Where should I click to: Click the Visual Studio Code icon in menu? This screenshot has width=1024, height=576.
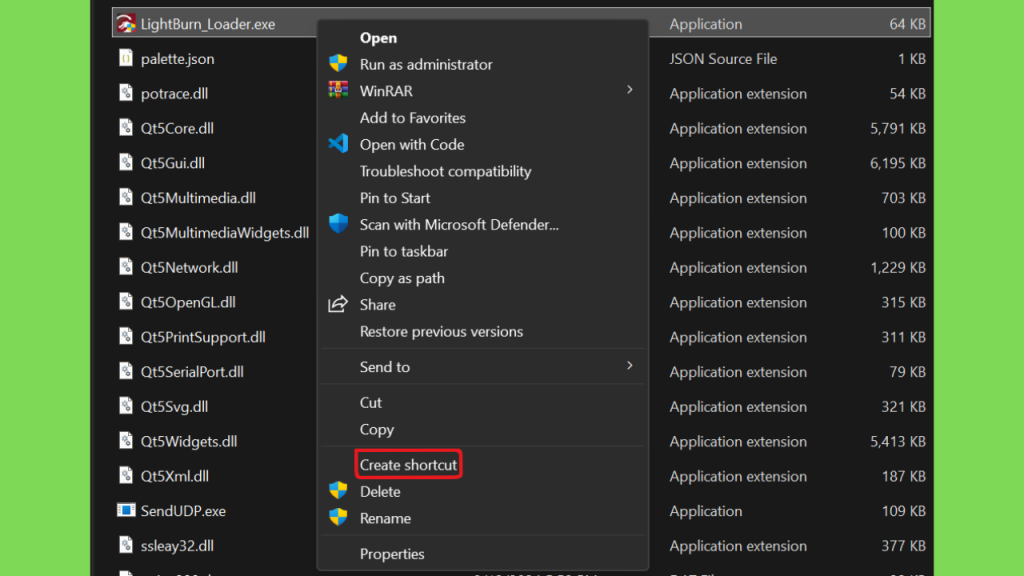[x=338, y=144]
